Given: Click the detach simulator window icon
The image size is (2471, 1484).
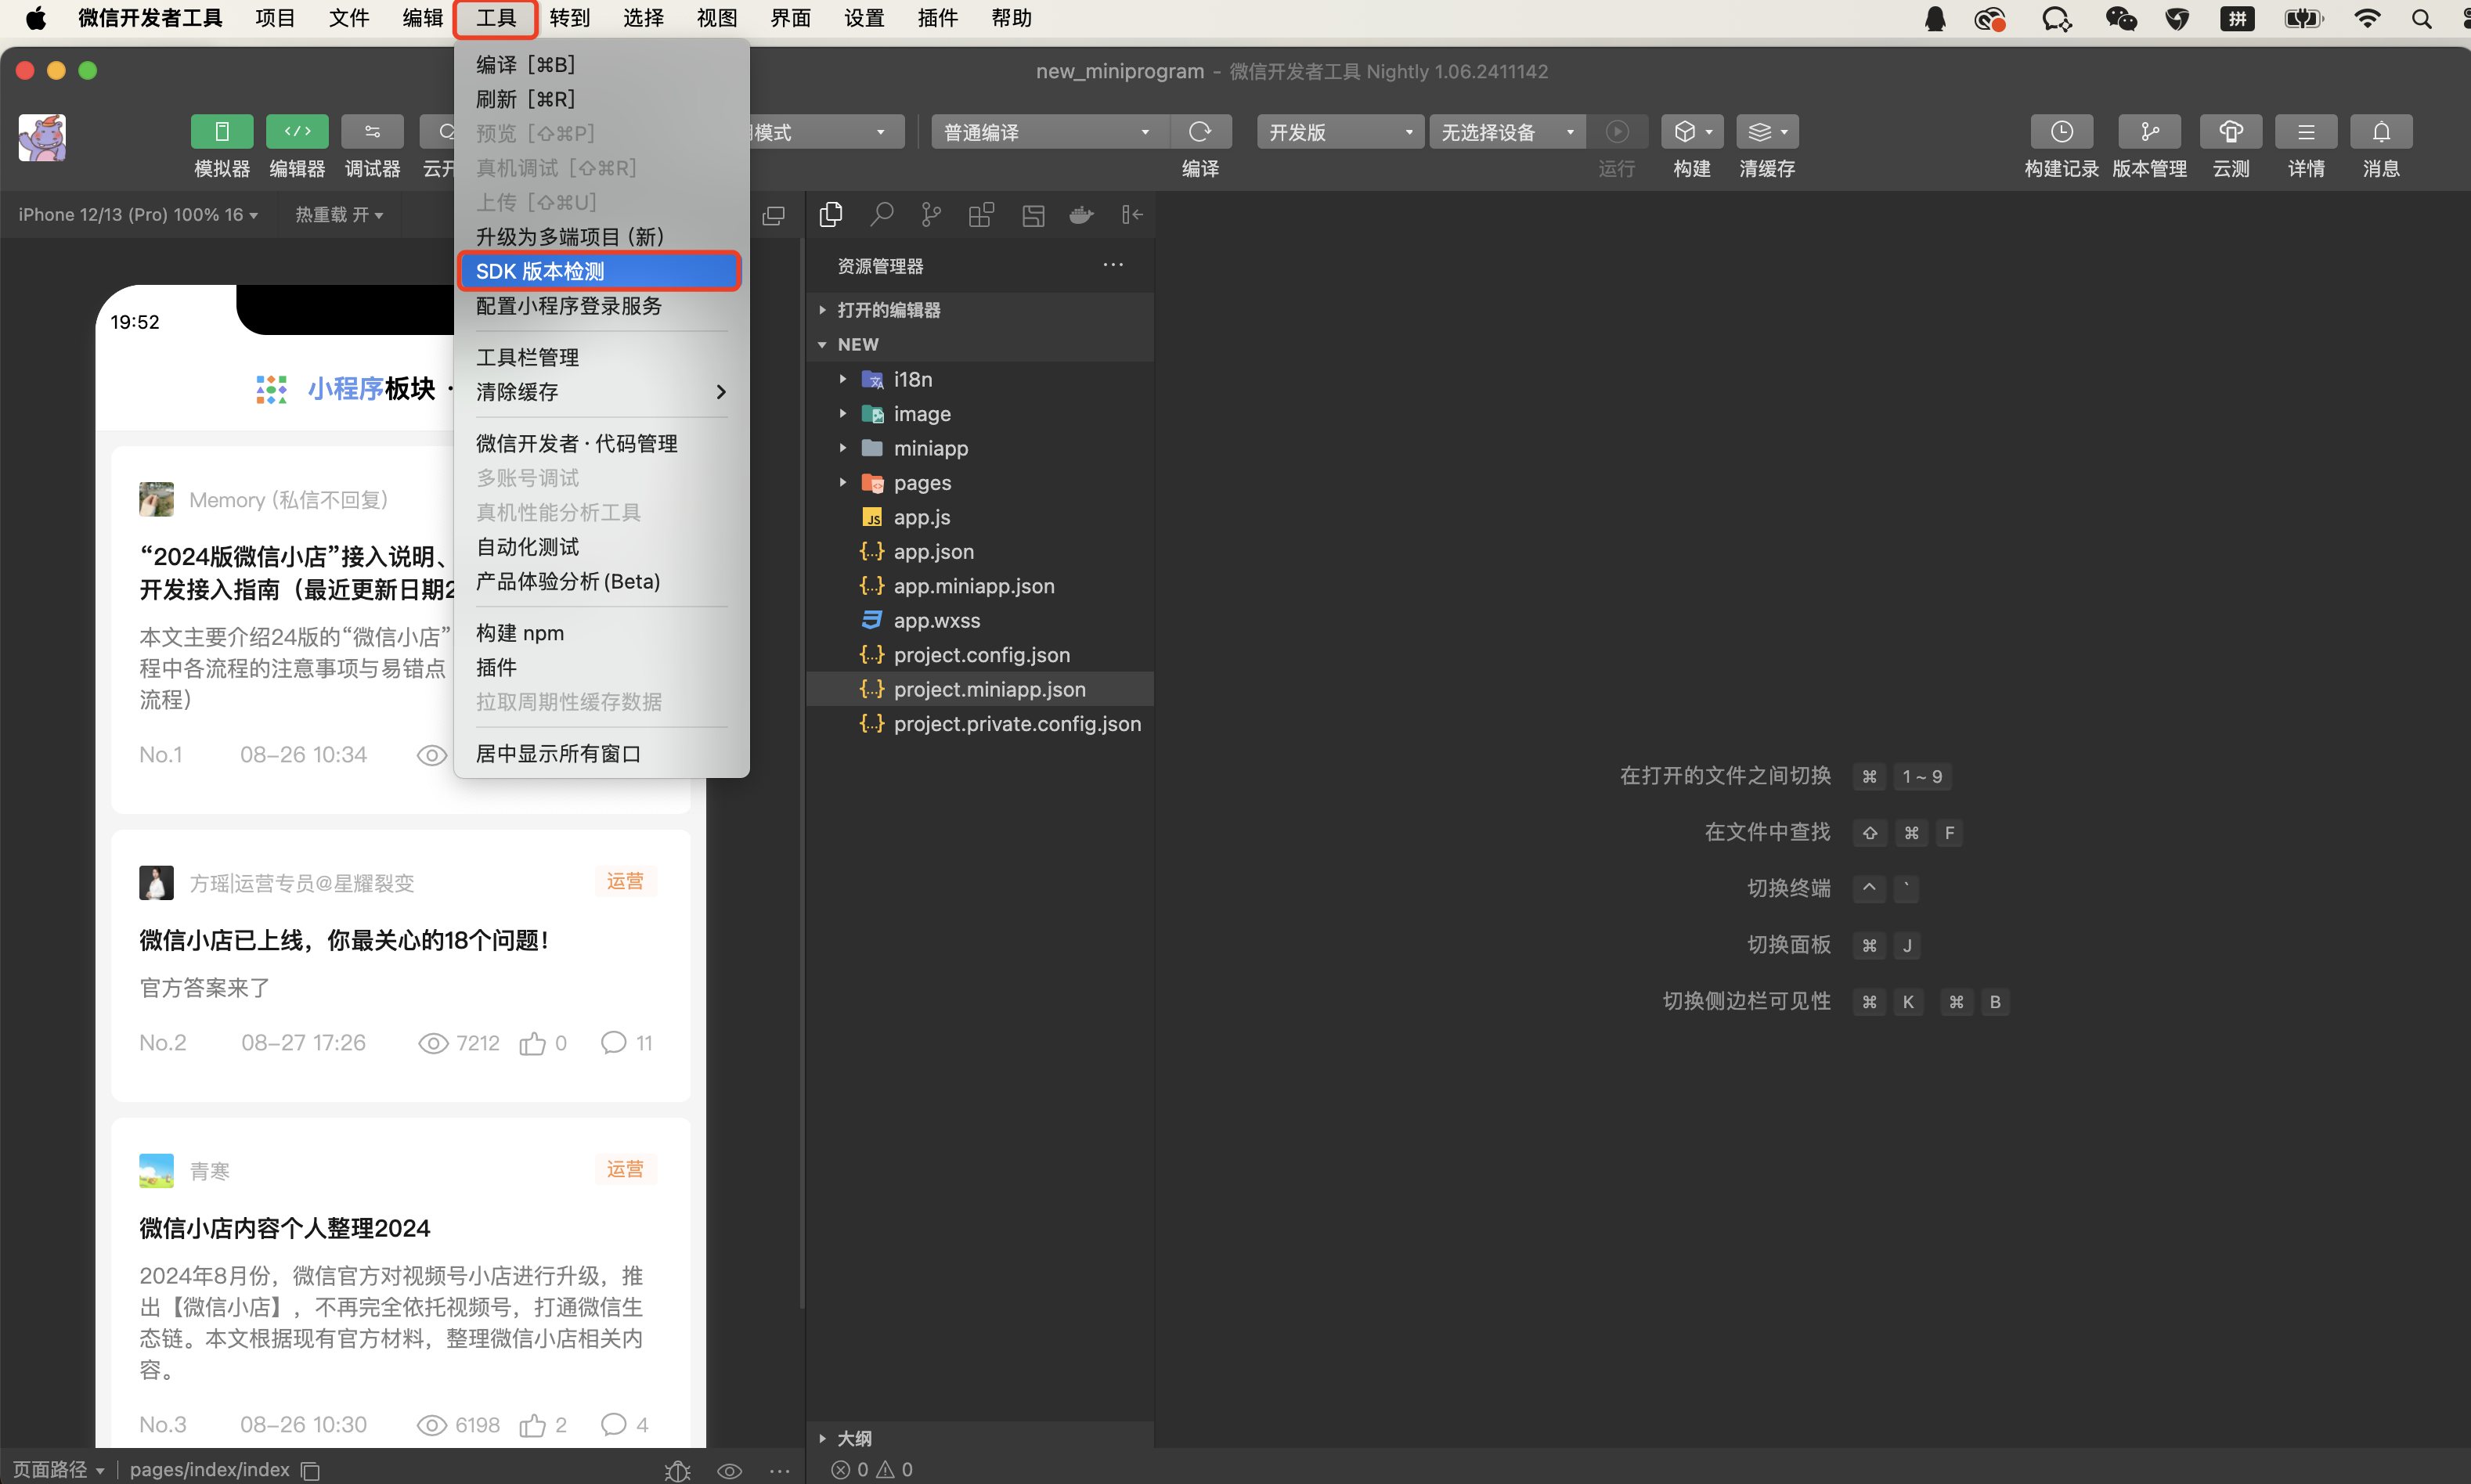Looking at the screenshot, I should (773, 216).
